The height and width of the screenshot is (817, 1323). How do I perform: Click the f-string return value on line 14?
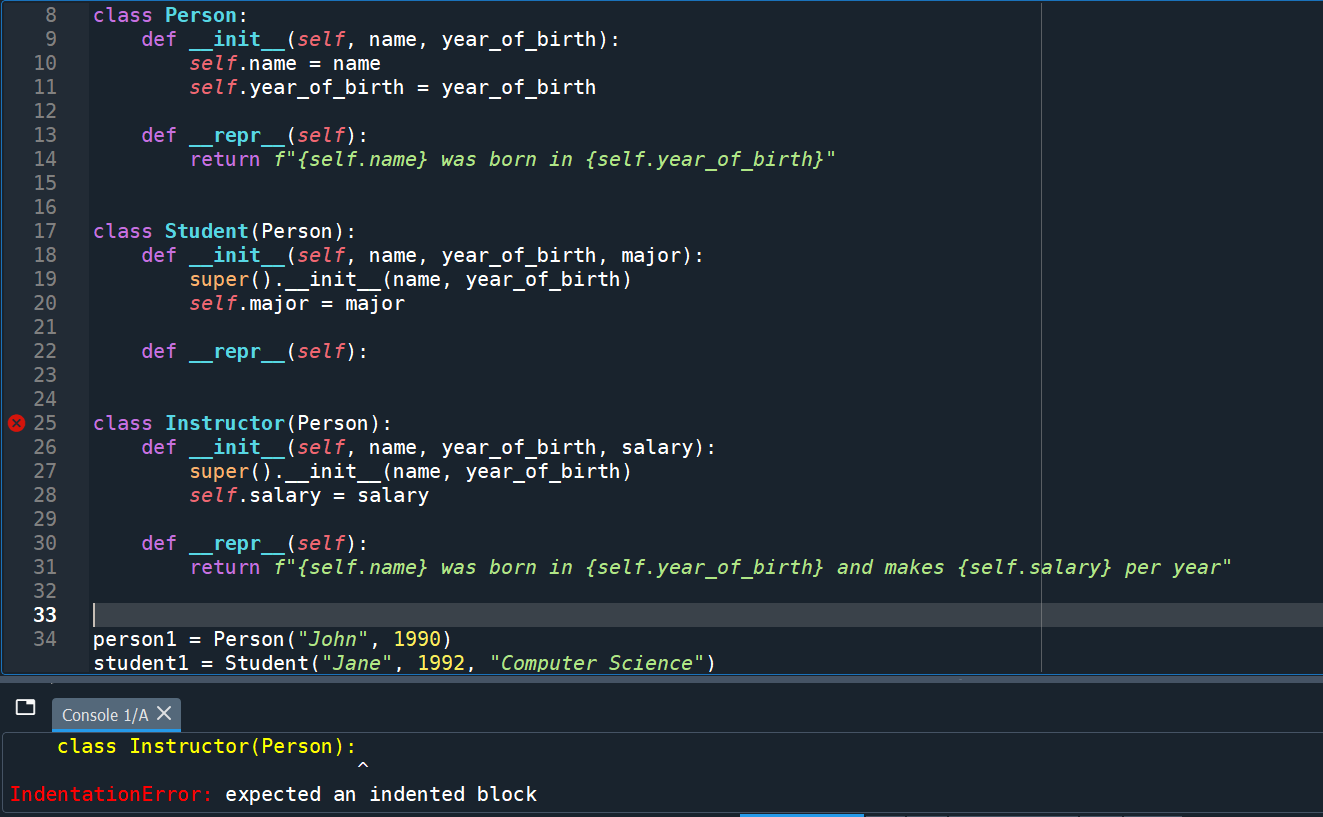click(x=550, y=158)
